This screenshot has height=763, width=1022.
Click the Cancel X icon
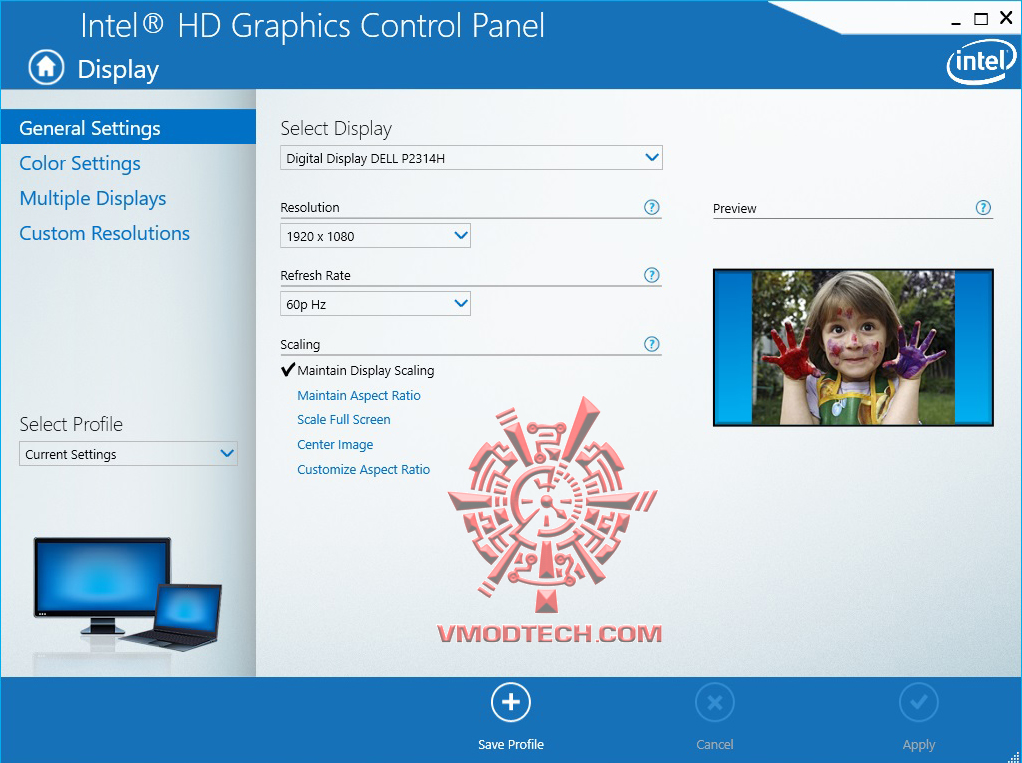point(715,702)
